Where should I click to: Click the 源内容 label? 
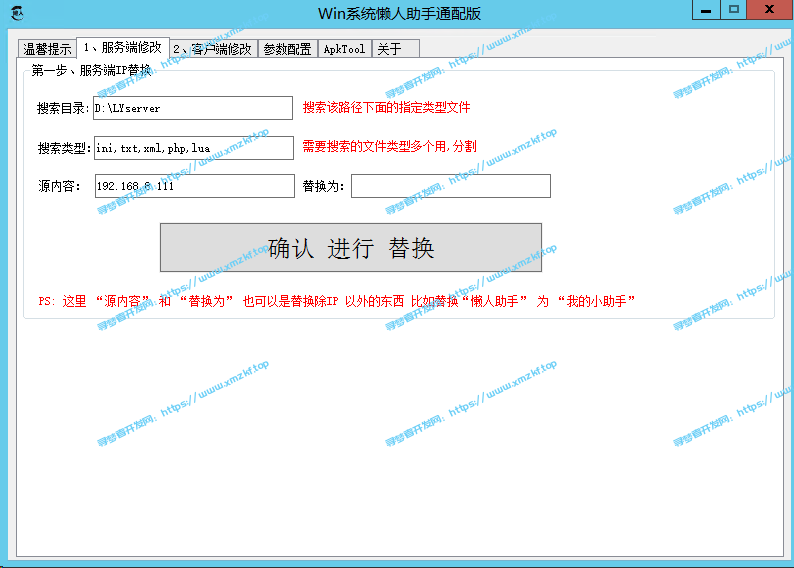pyautogui.click(x=59, y=186)
